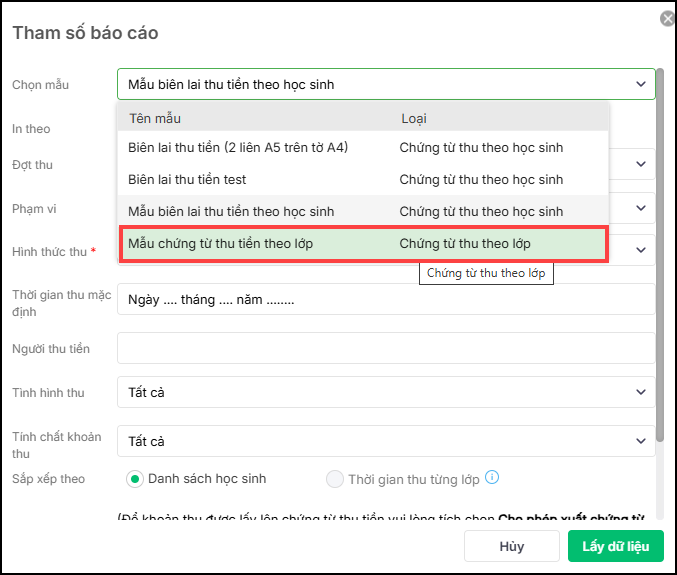The image size is (677, 575).
Task: Open the Tính chất khoản thu dropdown
Action: coord(641,441)
